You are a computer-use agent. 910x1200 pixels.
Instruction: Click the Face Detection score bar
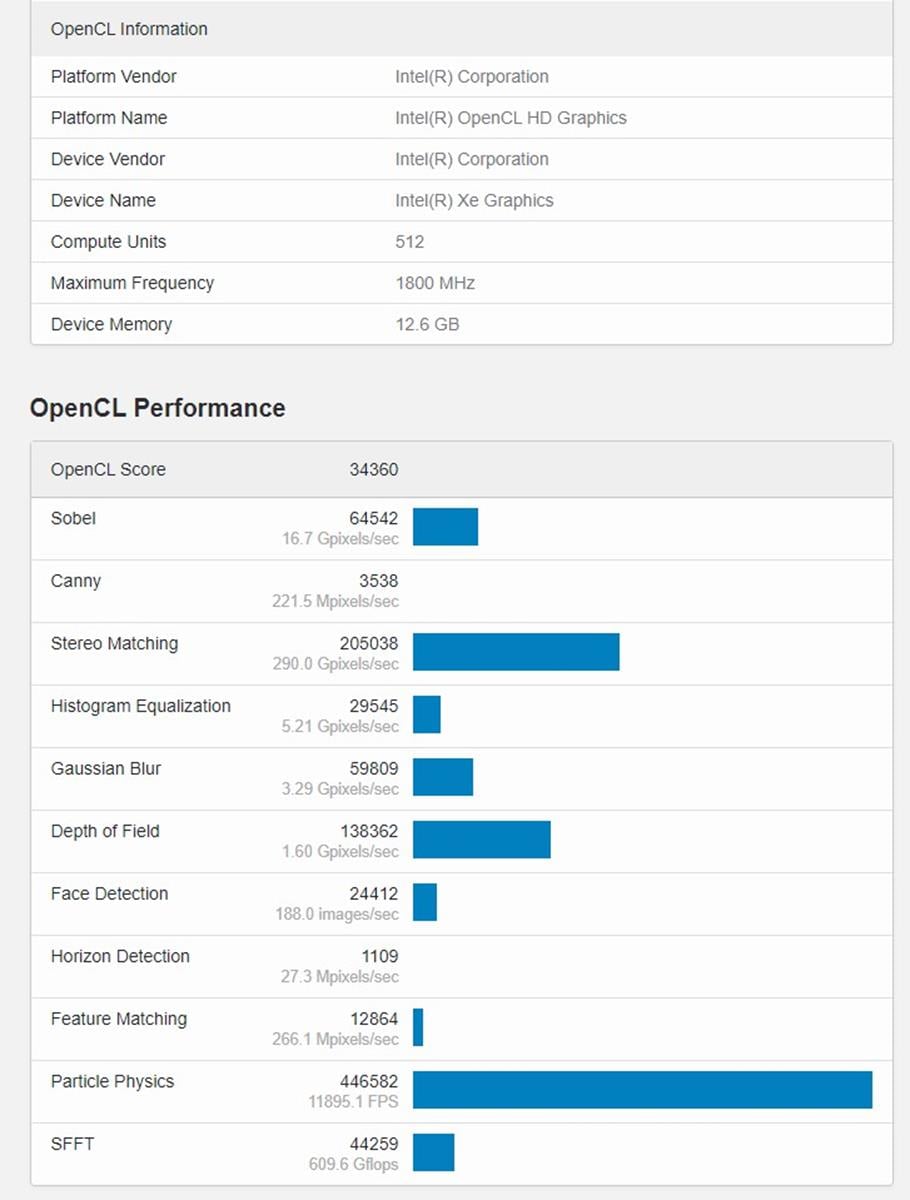click(424, 902)
